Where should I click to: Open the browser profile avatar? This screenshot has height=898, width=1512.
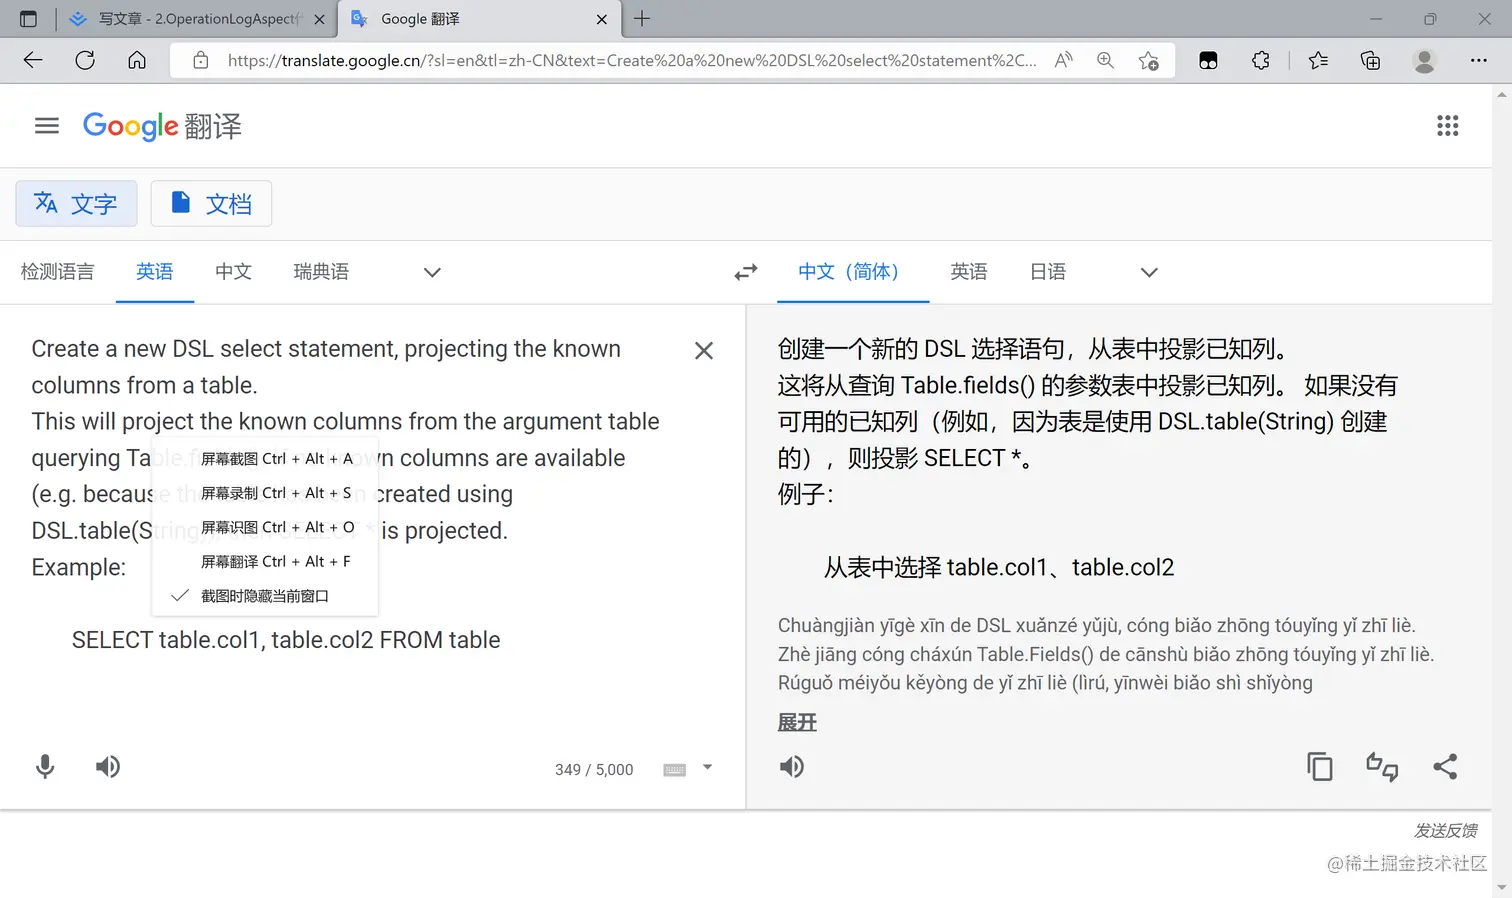(x=1425, y=61)
